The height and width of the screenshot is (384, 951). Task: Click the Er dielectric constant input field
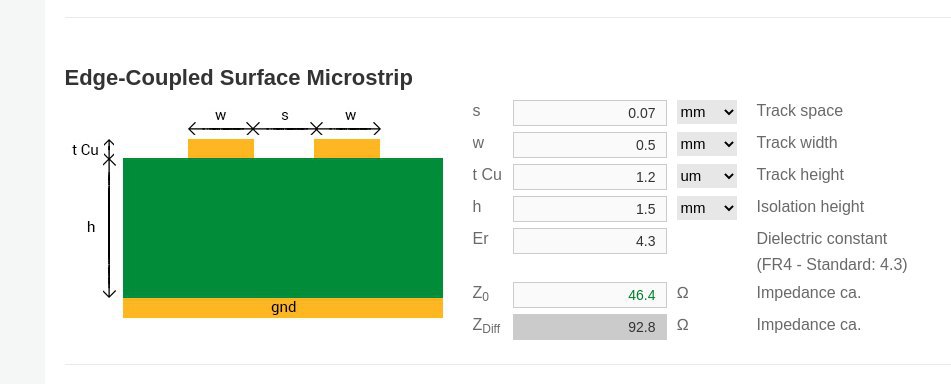[590, 241]
